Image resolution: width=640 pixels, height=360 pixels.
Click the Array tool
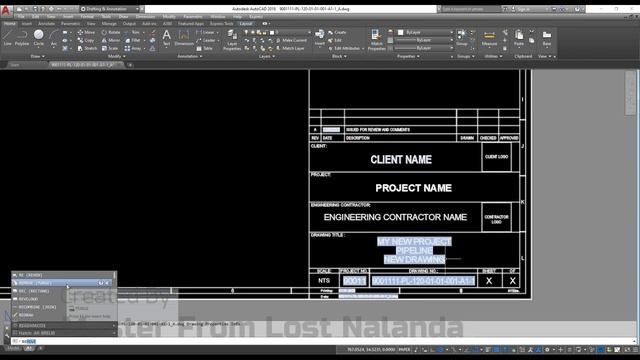pyautogui.click(x=133, y=48)
